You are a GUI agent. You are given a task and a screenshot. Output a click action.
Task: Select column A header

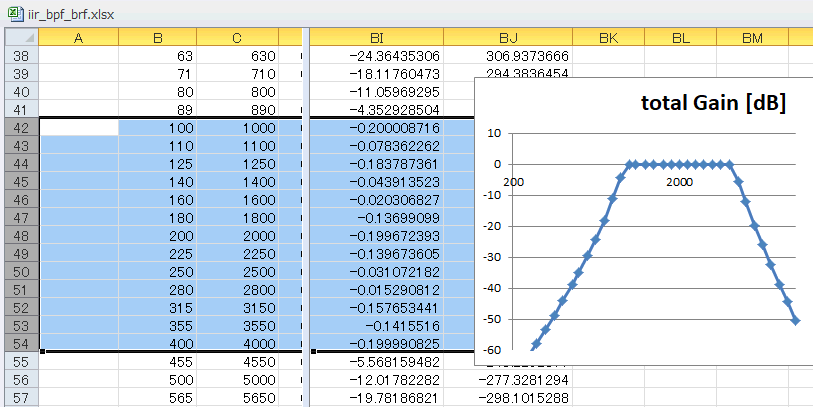pyautogui.click(x=78, y=37)
